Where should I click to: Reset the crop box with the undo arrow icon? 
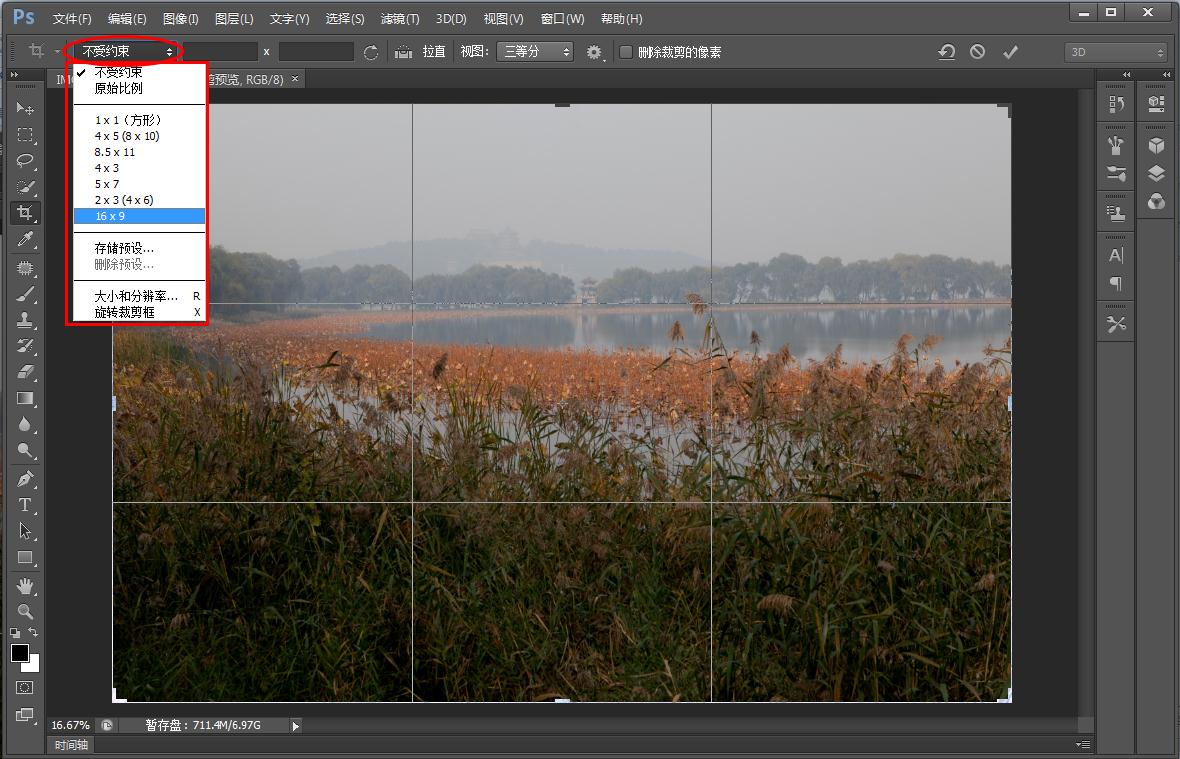pyautogui.click(x=946, y=52)
